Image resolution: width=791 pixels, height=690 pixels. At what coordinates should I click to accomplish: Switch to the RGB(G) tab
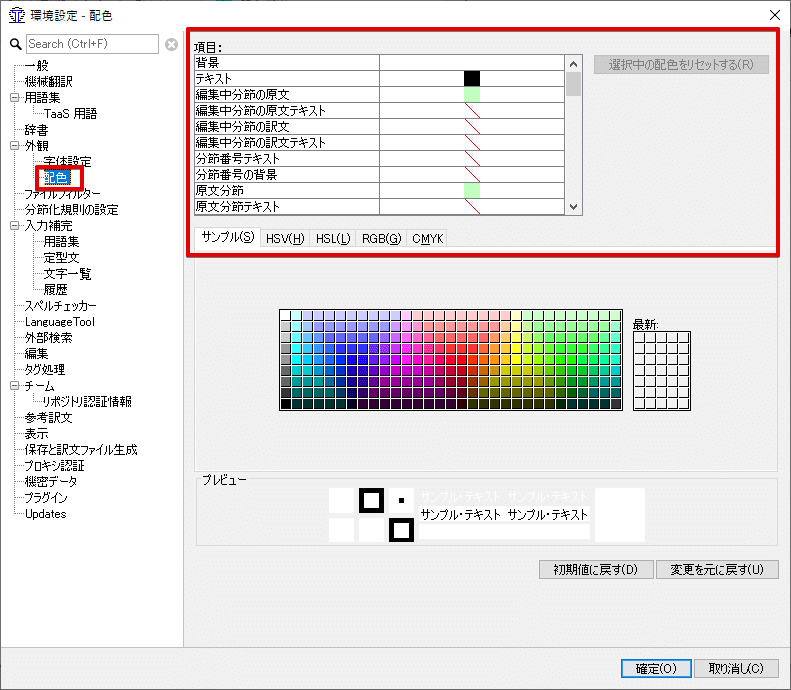381,239
